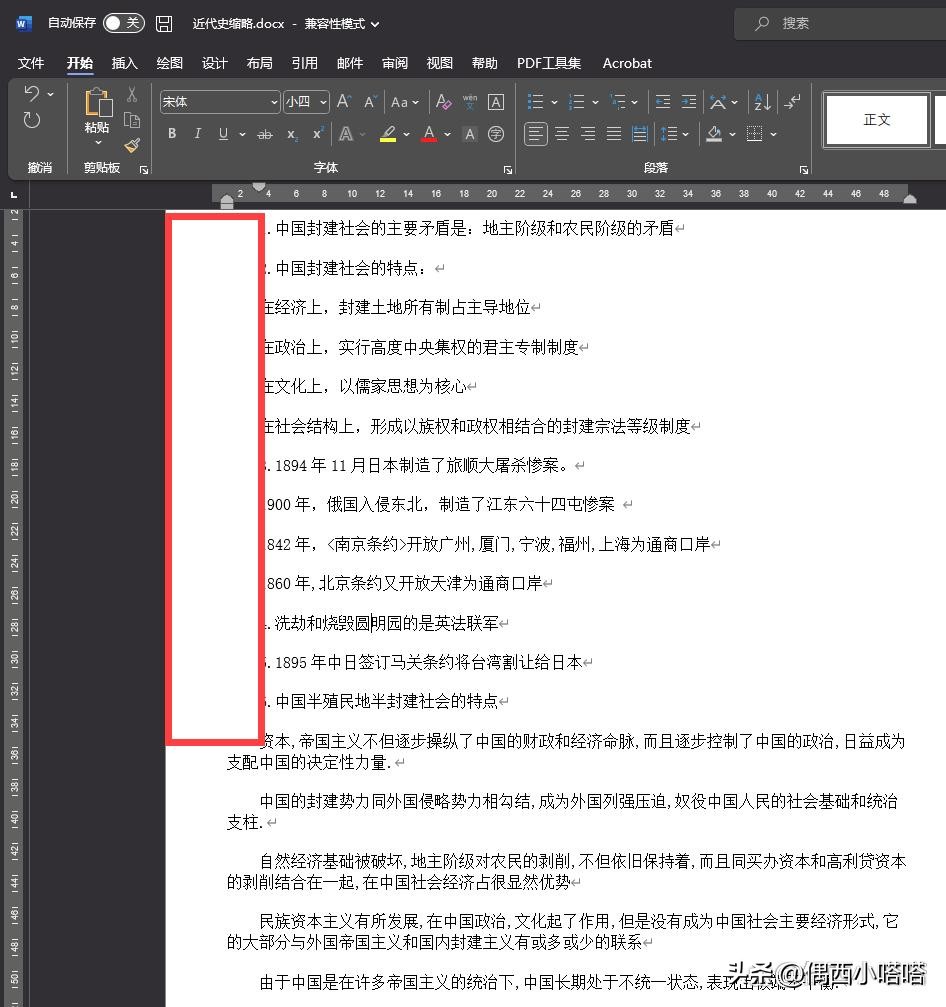Switch to the 插入 tab

coord(125,63)
